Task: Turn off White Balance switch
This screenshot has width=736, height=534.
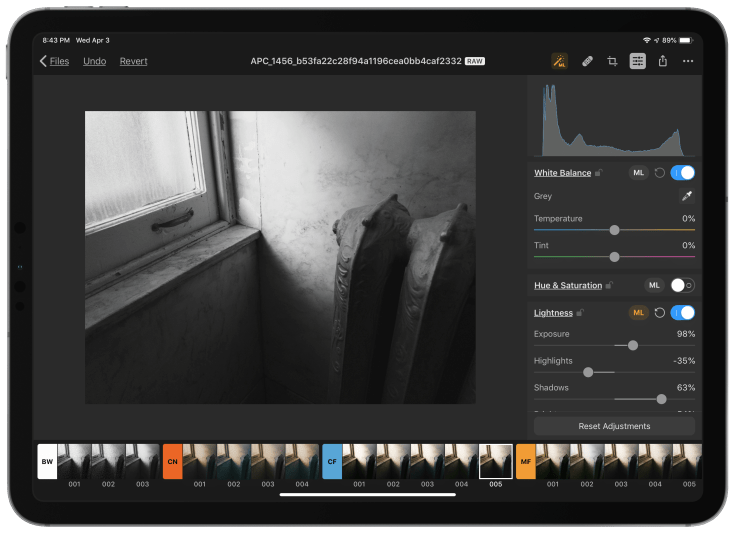Action: 682,173
